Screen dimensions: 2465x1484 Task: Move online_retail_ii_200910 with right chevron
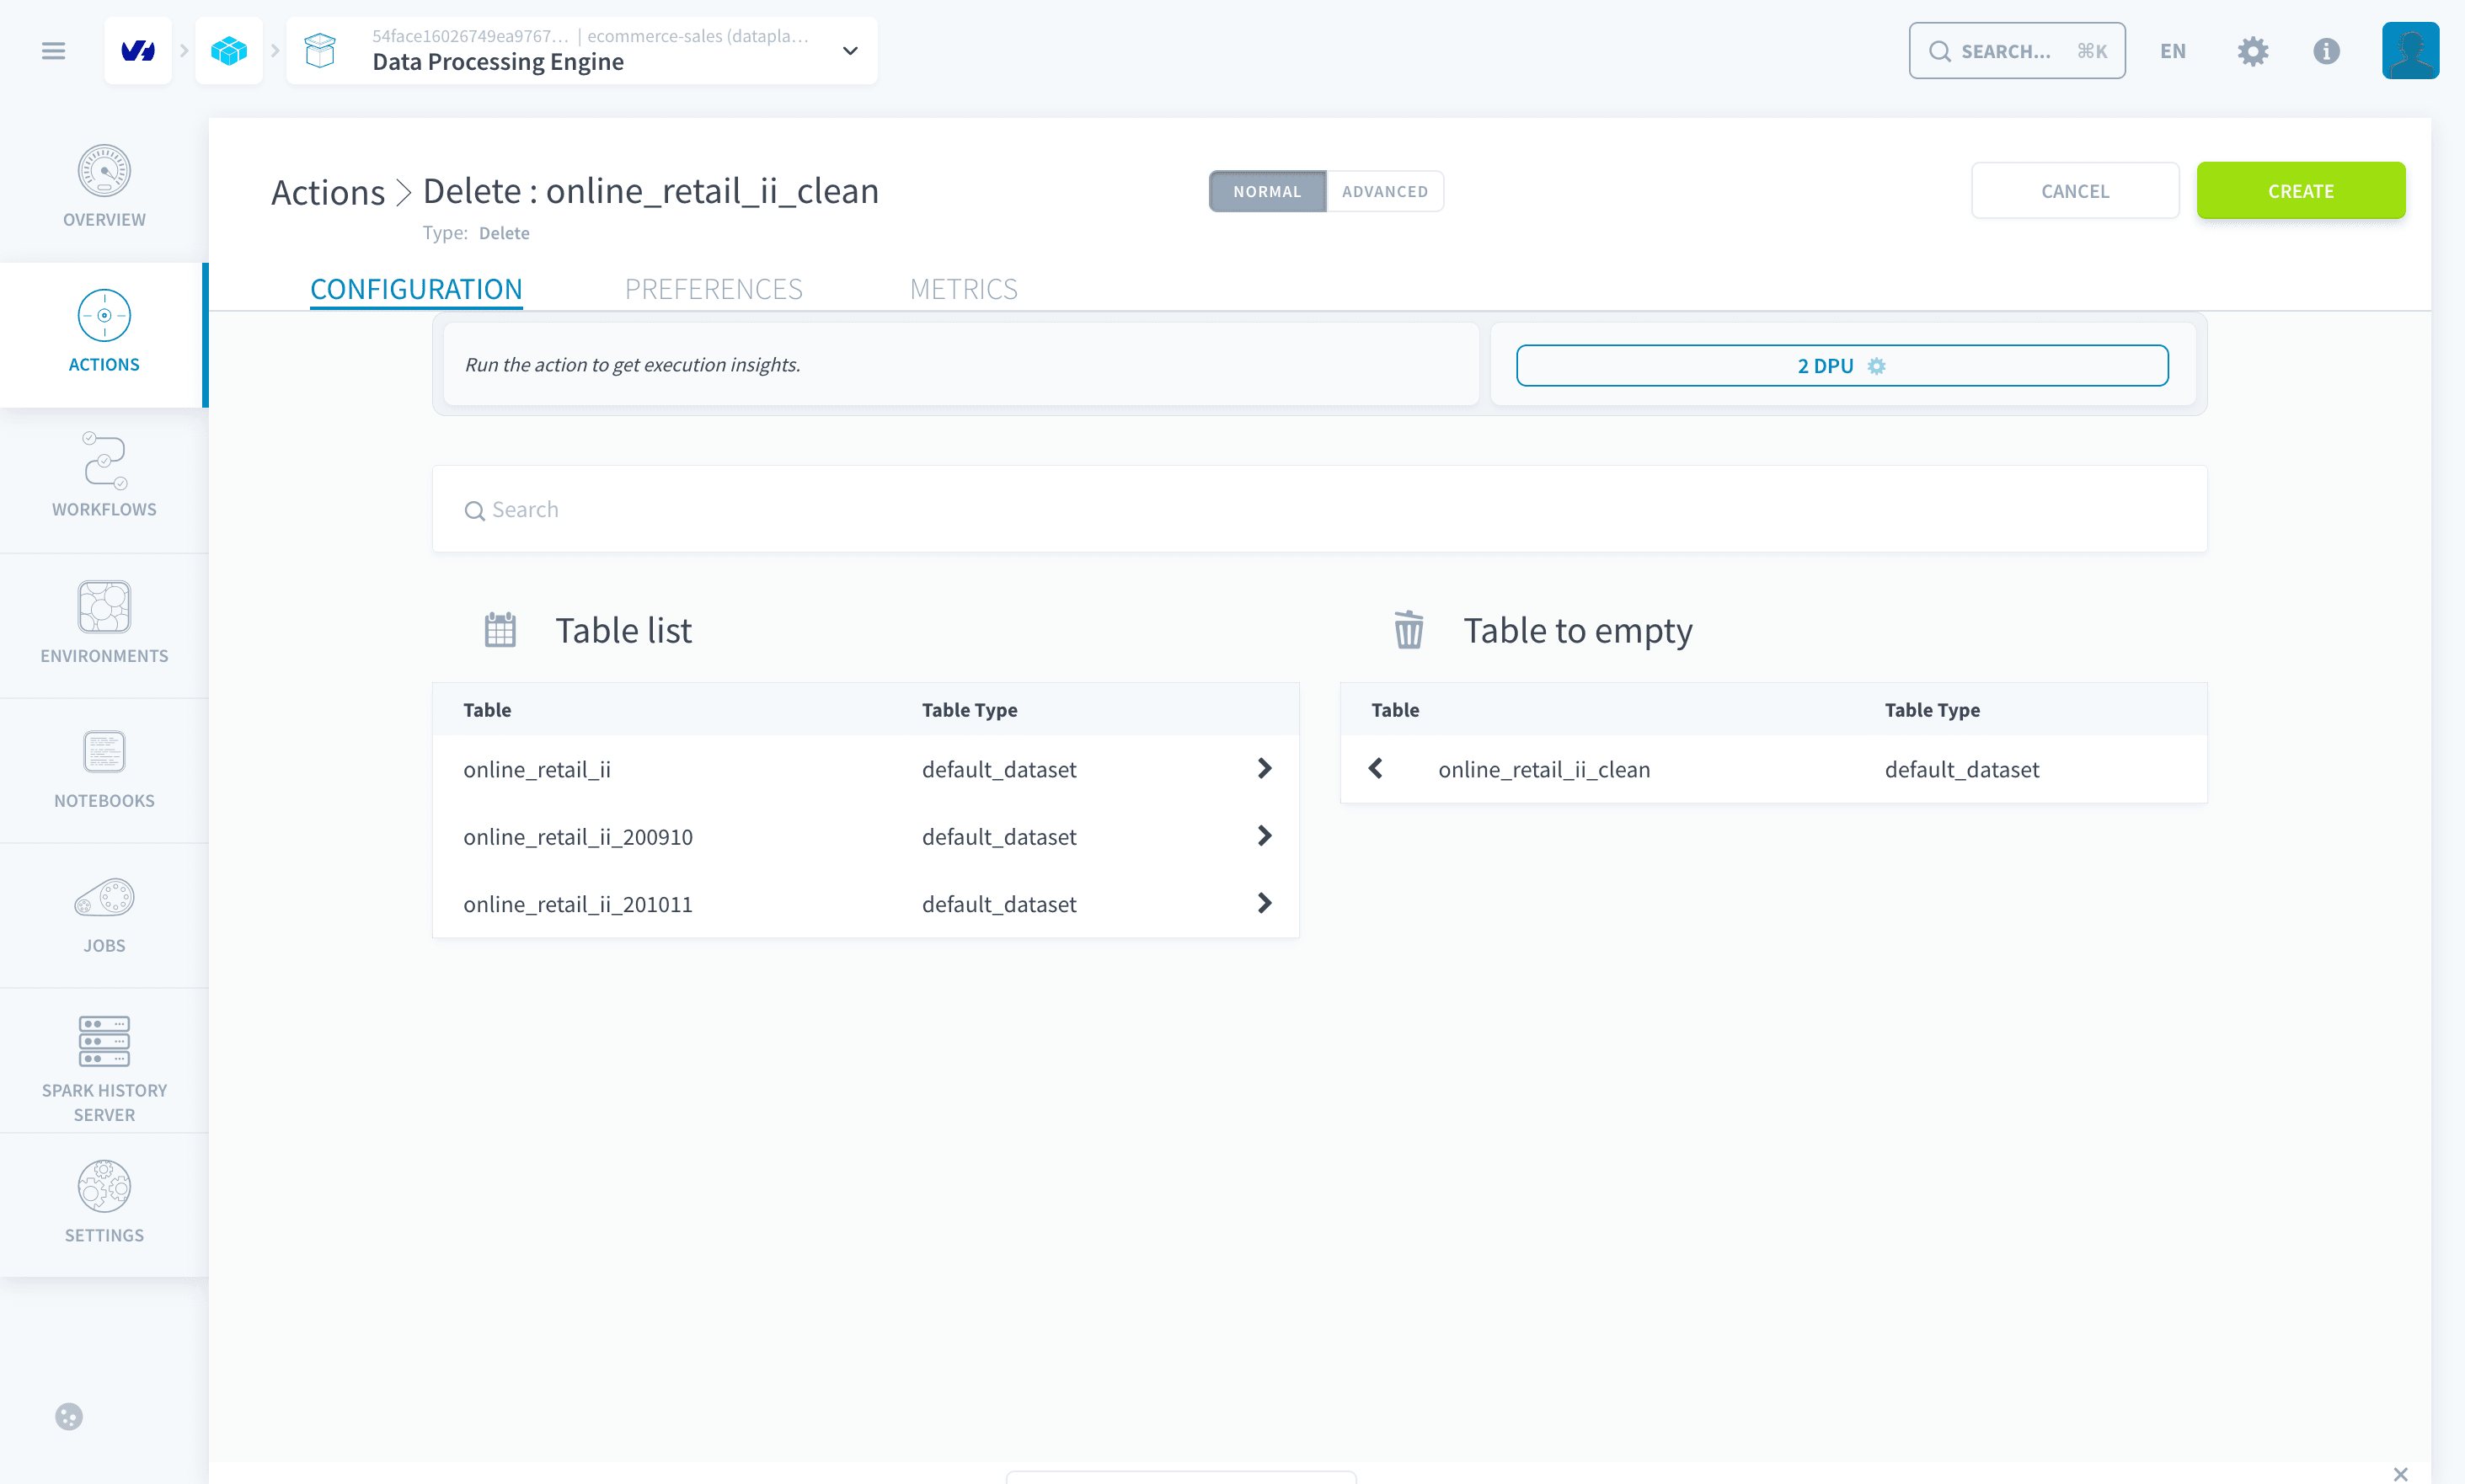[1264, 835]
